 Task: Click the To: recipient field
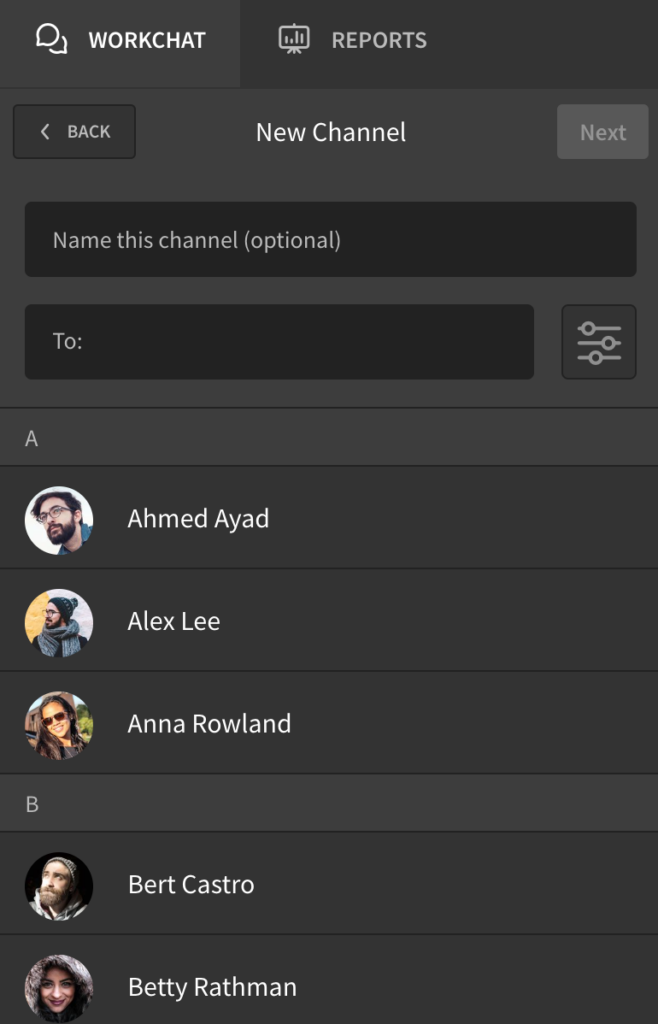(279, 342)
